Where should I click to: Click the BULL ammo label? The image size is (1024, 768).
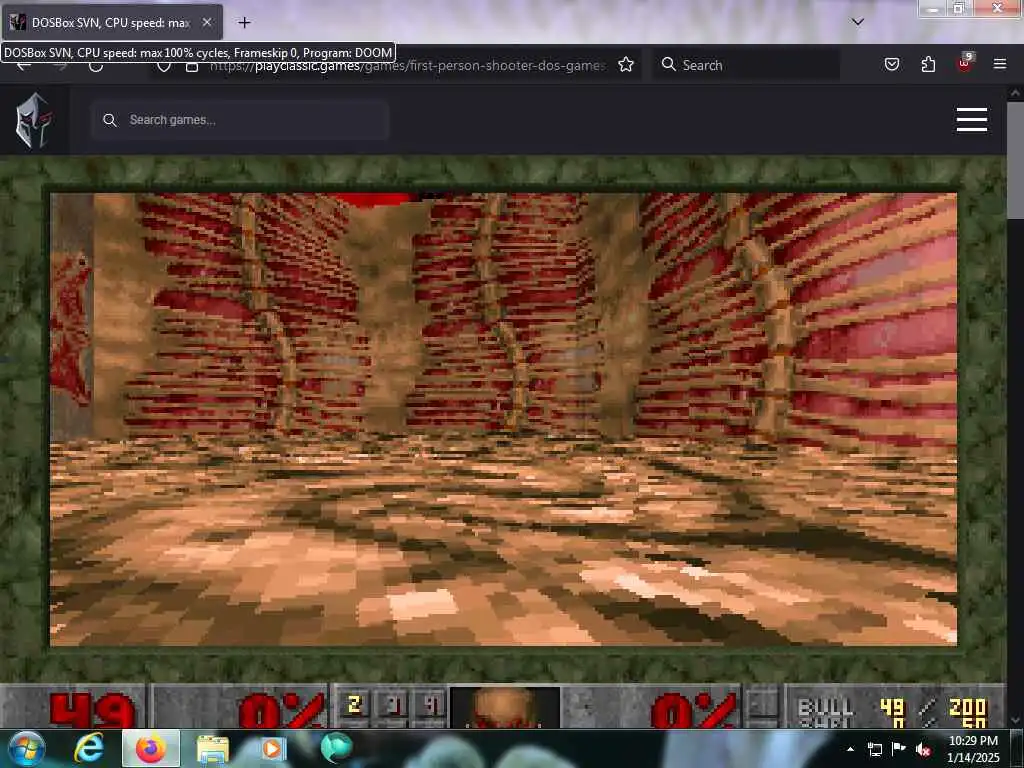pyautogui.click(x=825, y=708)
